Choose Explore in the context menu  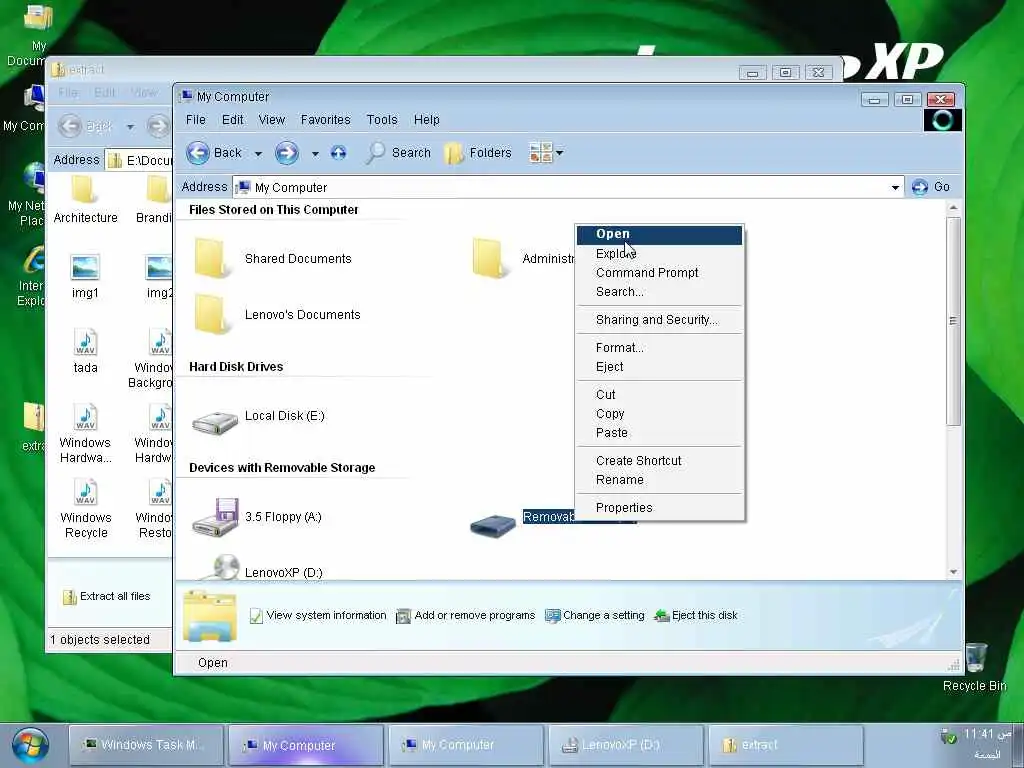660,253
